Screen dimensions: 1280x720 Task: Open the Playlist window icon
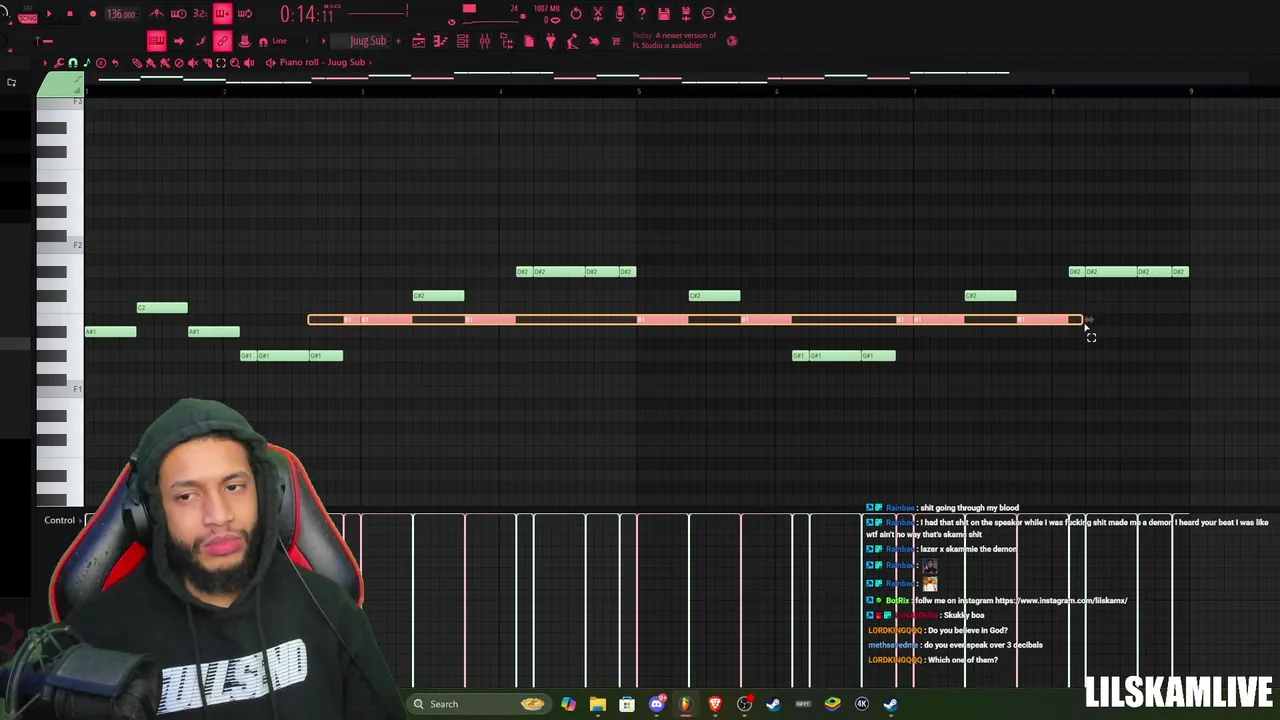[418, 41]
